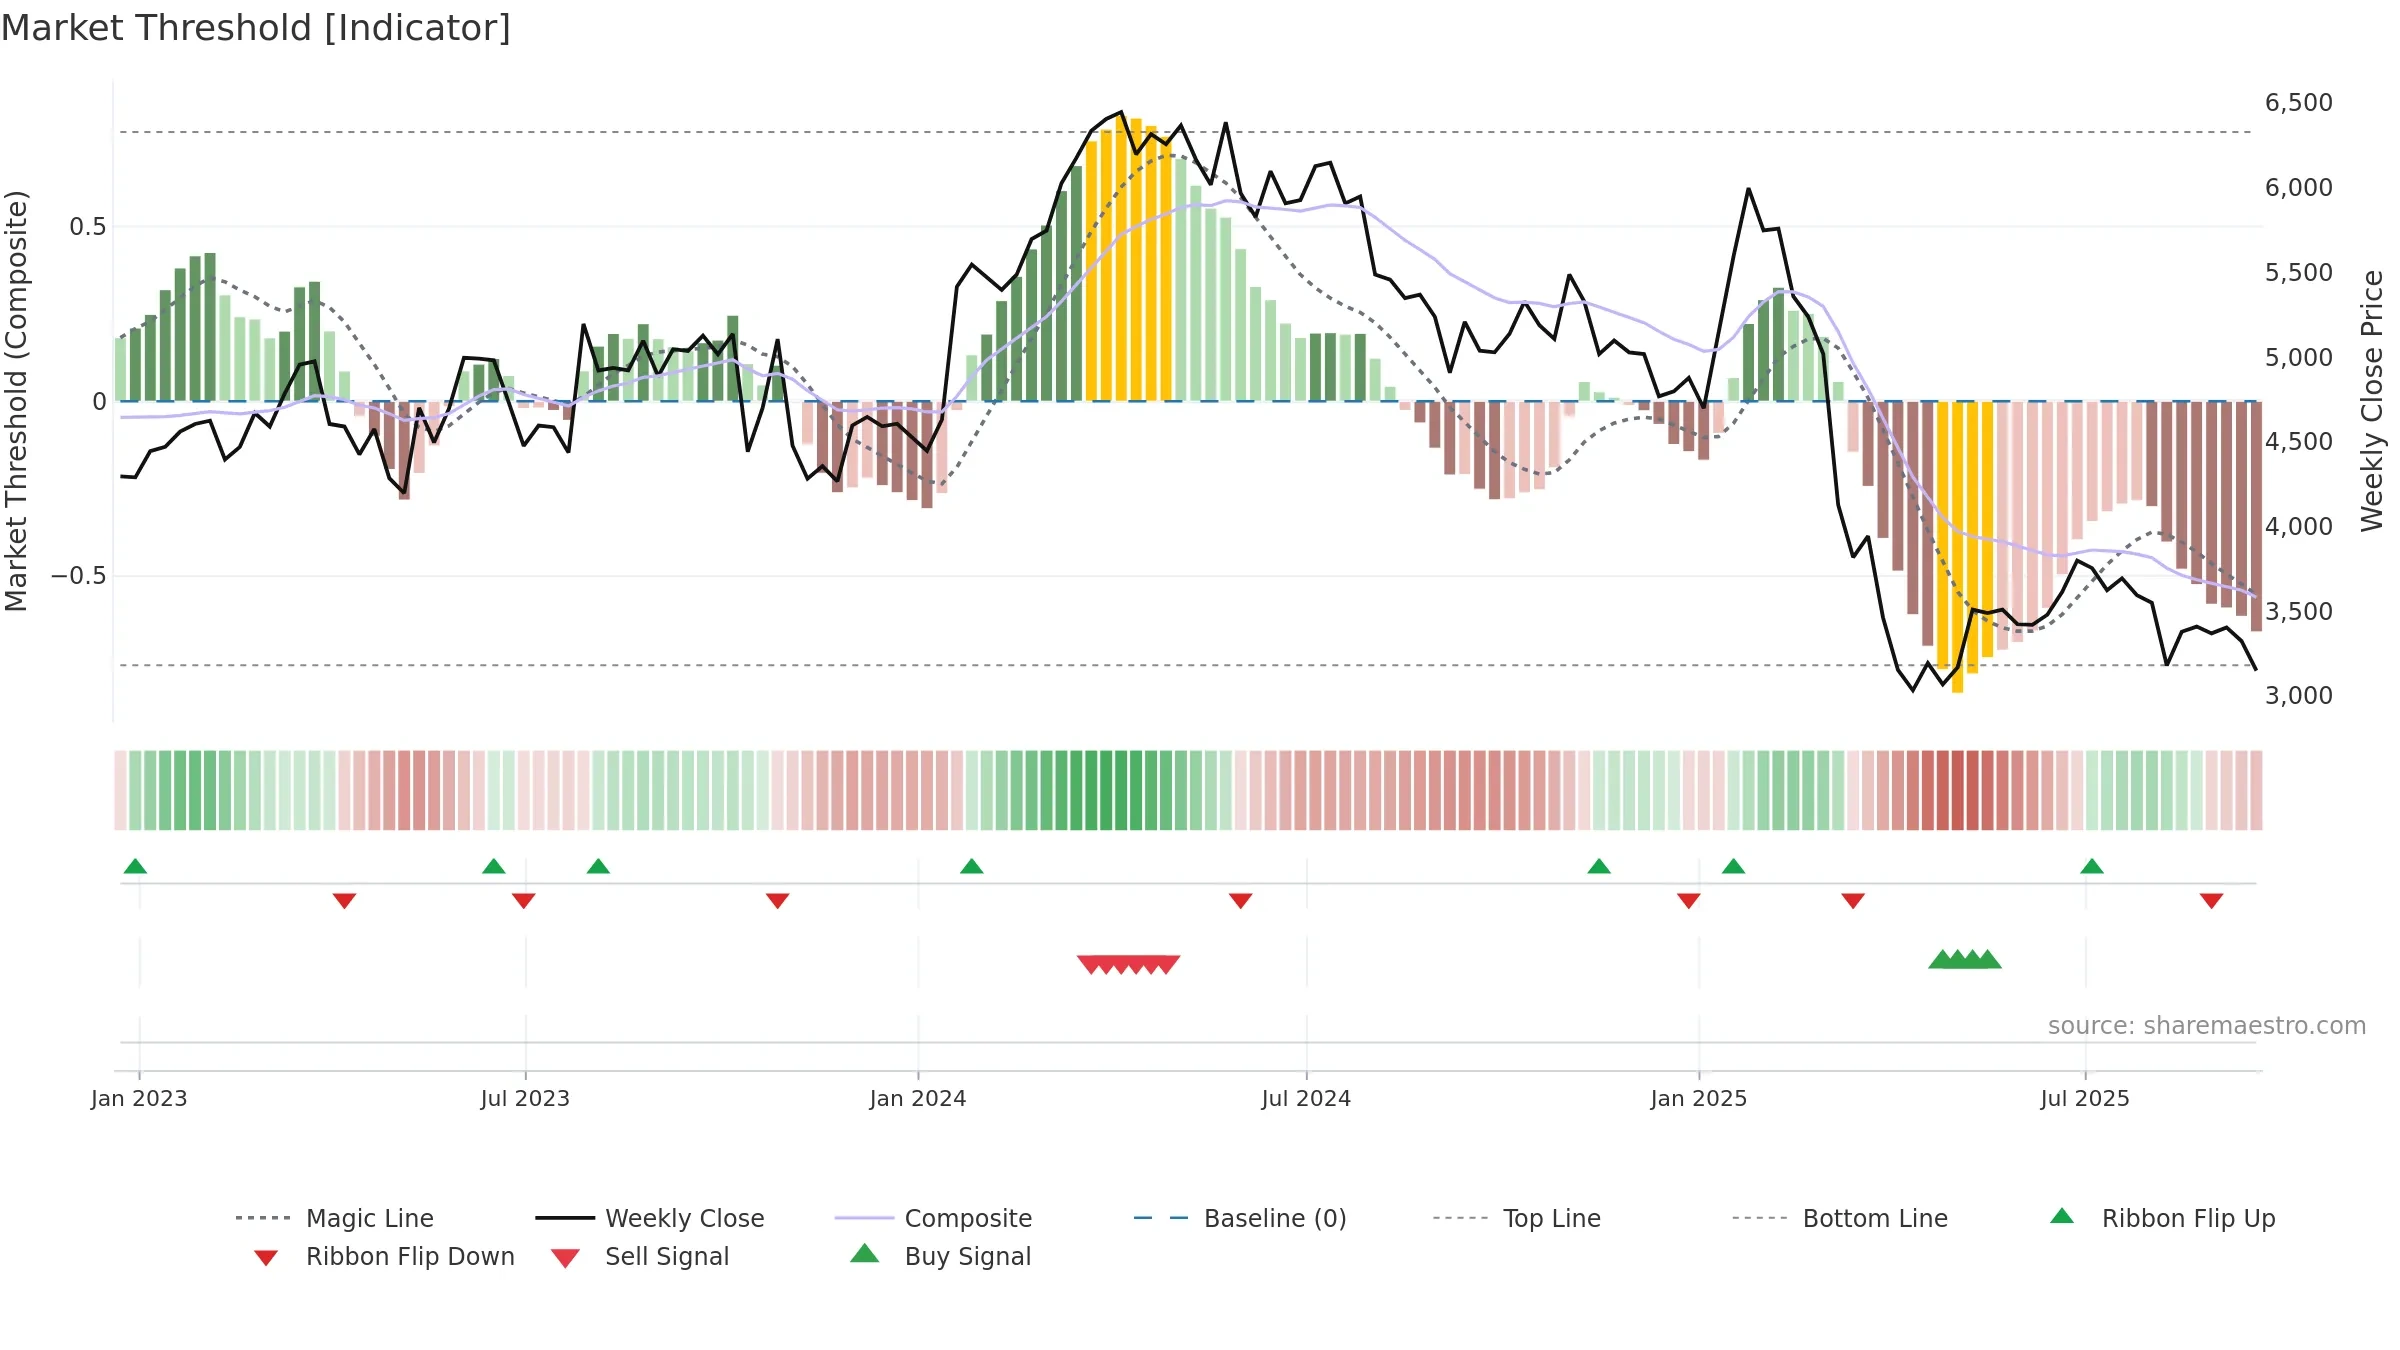
Task: Click the ribbon flip up marker after Jul 2023
Action: tap(598, 866)
